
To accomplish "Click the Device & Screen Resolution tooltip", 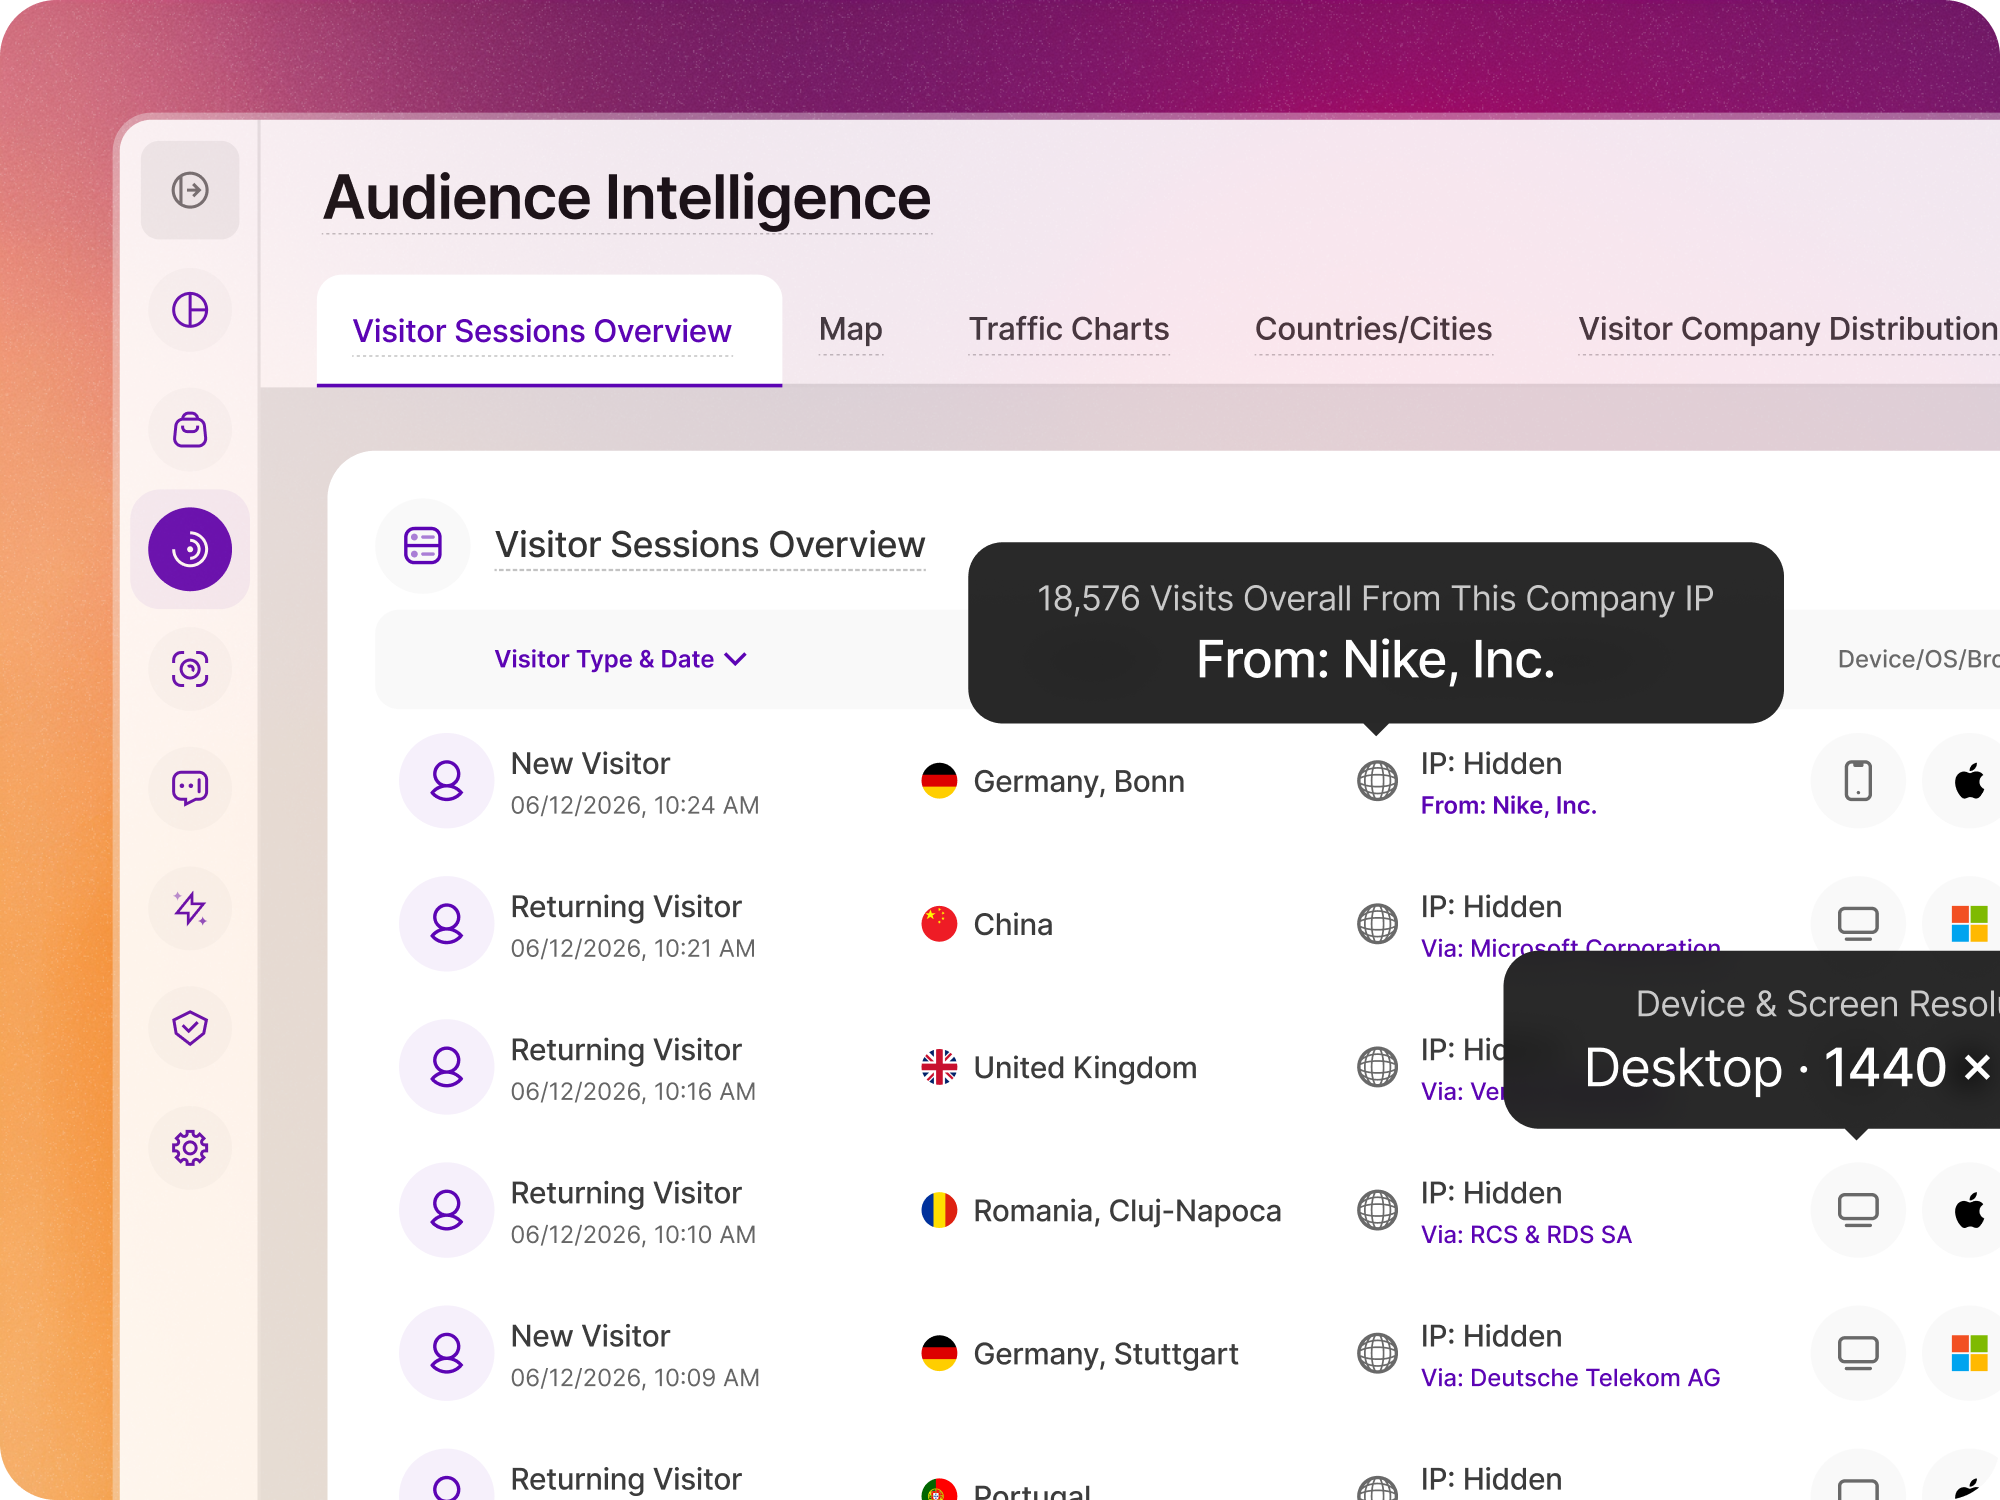I will pos(1752,1040).
